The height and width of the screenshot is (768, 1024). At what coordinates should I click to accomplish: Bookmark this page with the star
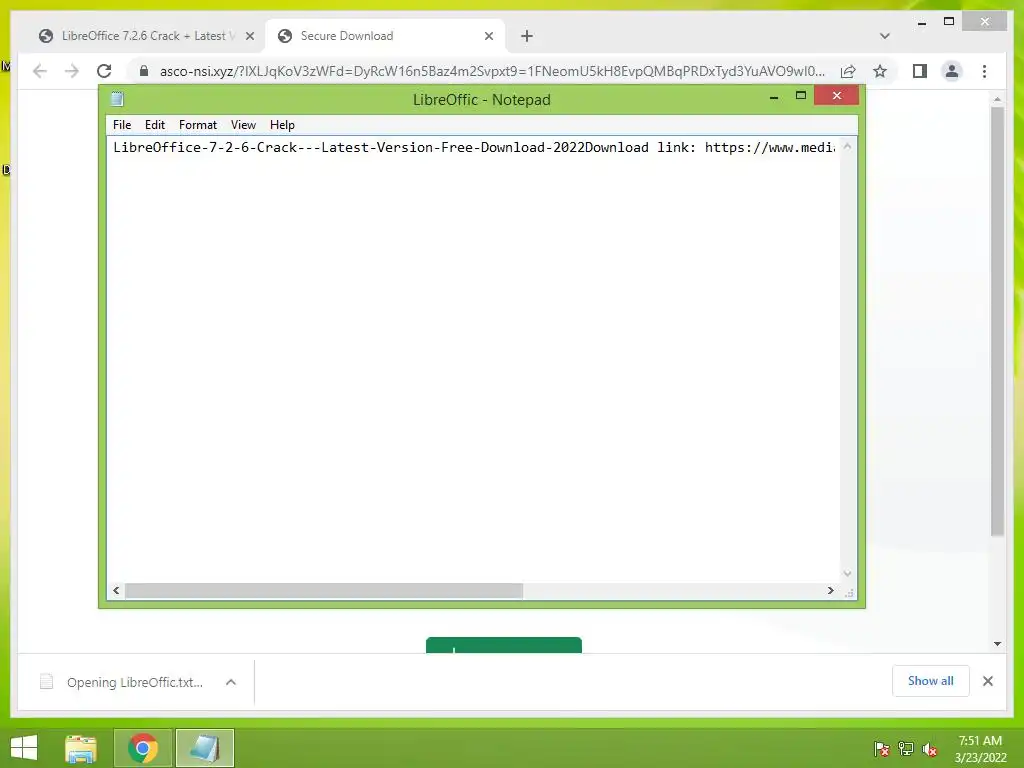coord(880,71)
